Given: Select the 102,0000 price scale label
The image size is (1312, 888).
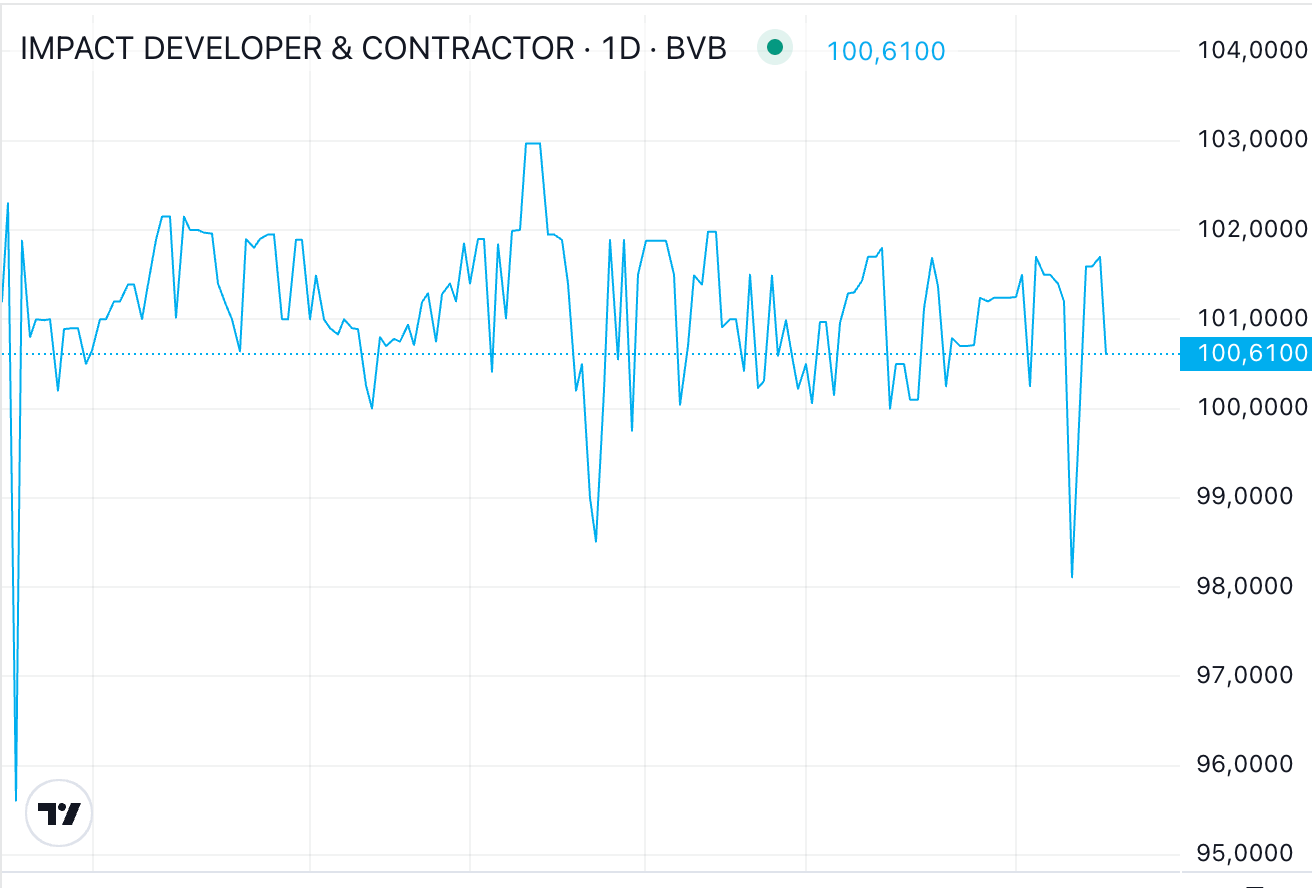Looking at the screenshot, I should (1252, 229).
